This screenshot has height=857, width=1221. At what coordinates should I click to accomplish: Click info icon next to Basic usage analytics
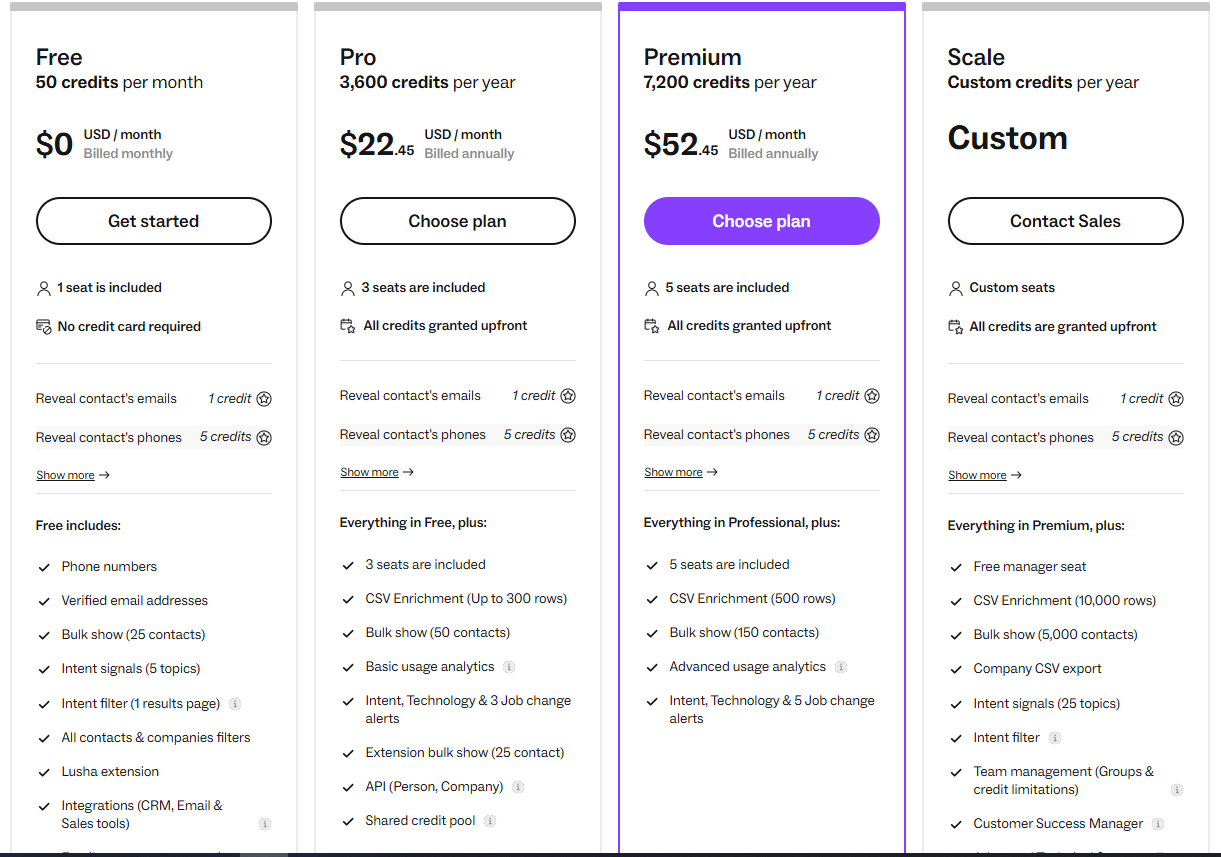click(509, 667)
